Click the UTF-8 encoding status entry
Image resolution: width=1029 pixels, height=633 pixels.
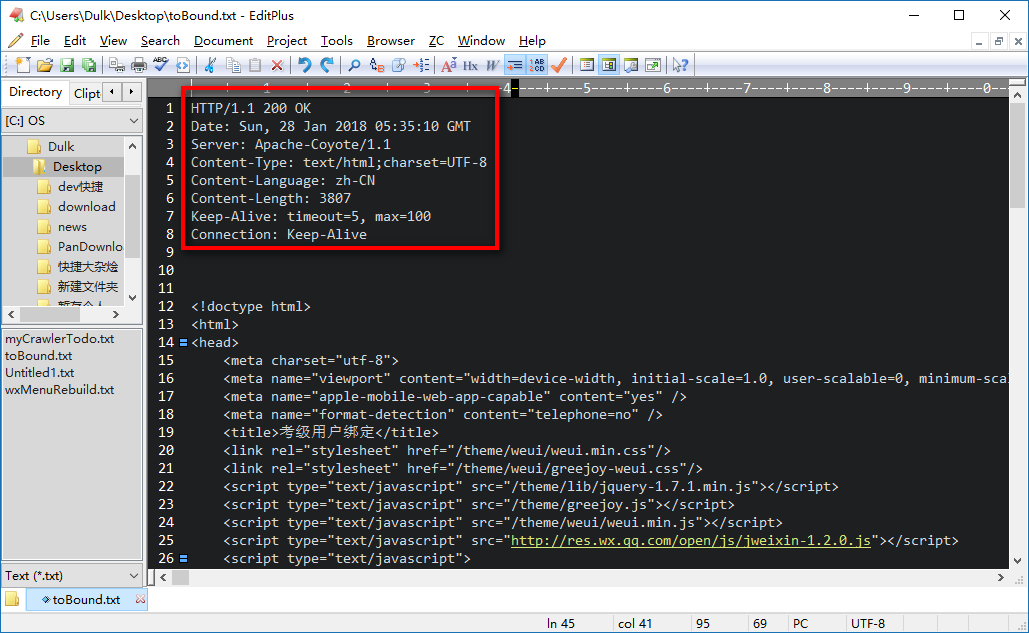coord(868,623)
